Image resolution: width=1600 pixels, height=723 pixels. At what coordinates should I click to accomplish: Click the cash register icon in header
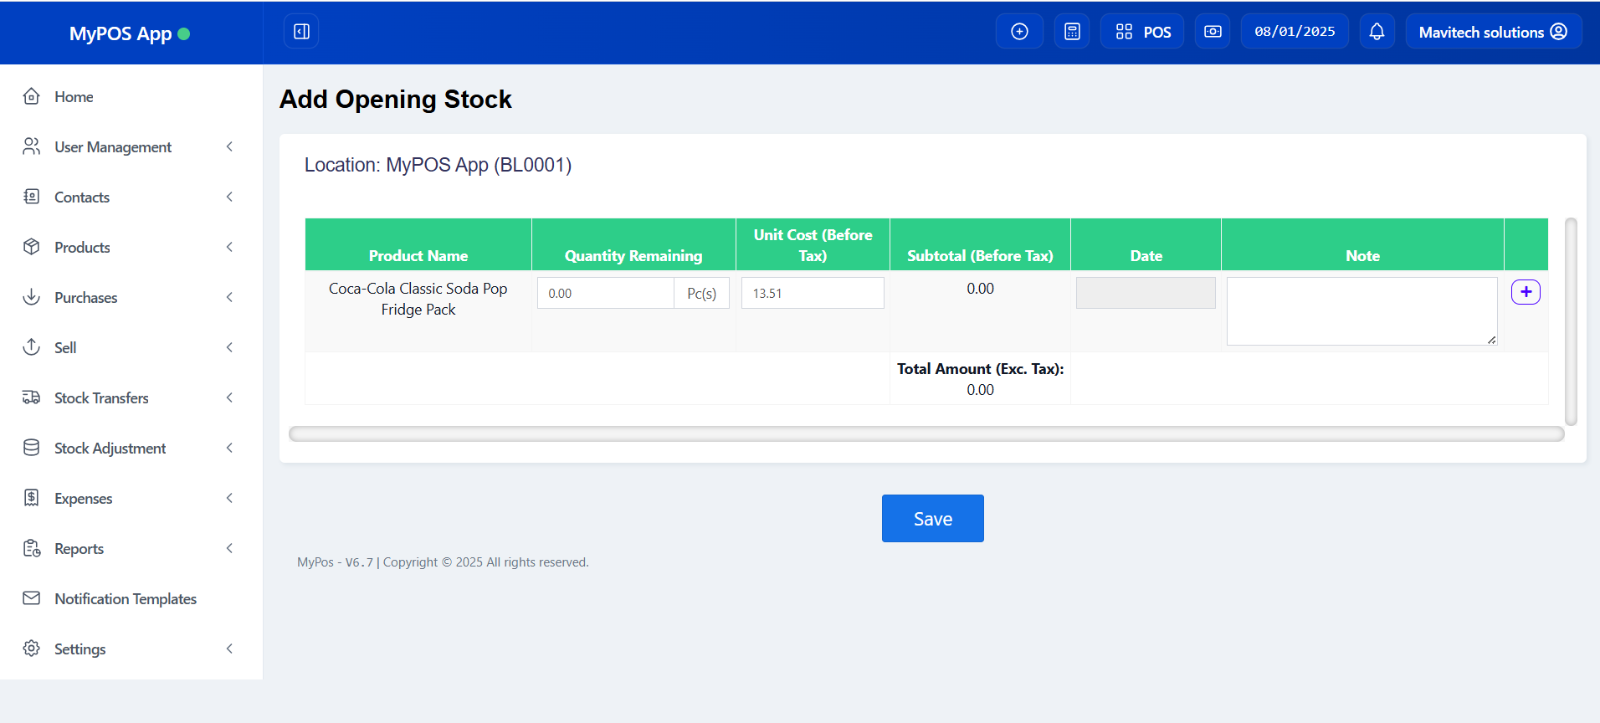coord(1212,32)
